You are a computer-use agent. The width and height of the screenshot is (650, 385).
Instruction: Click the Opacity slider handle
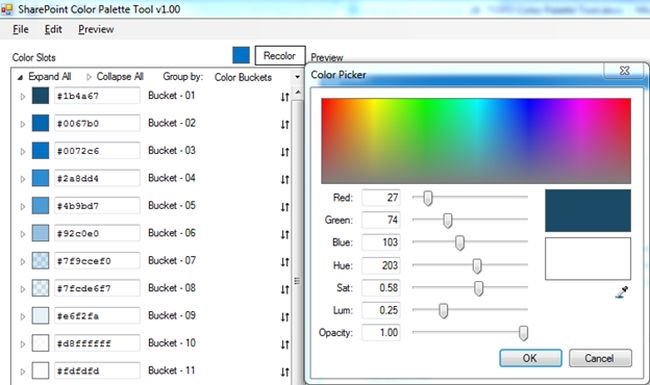[x=523, y=333]
